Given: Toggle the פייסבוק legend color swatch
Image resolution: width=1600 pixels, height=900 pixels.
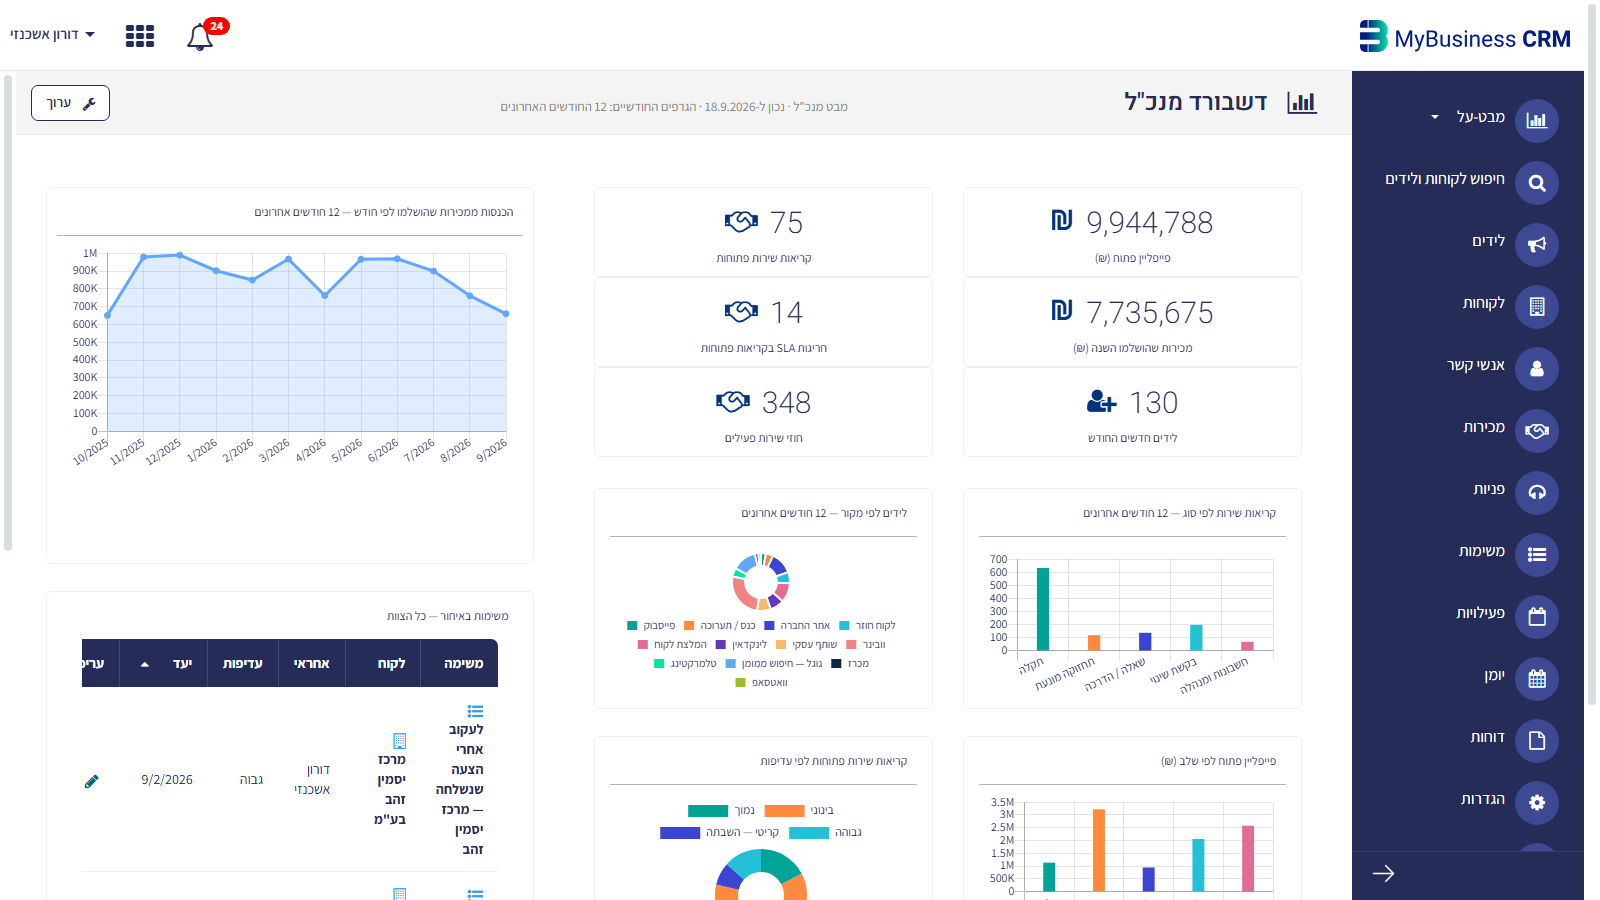Looking at the screenshot, I should pos(632,626).
